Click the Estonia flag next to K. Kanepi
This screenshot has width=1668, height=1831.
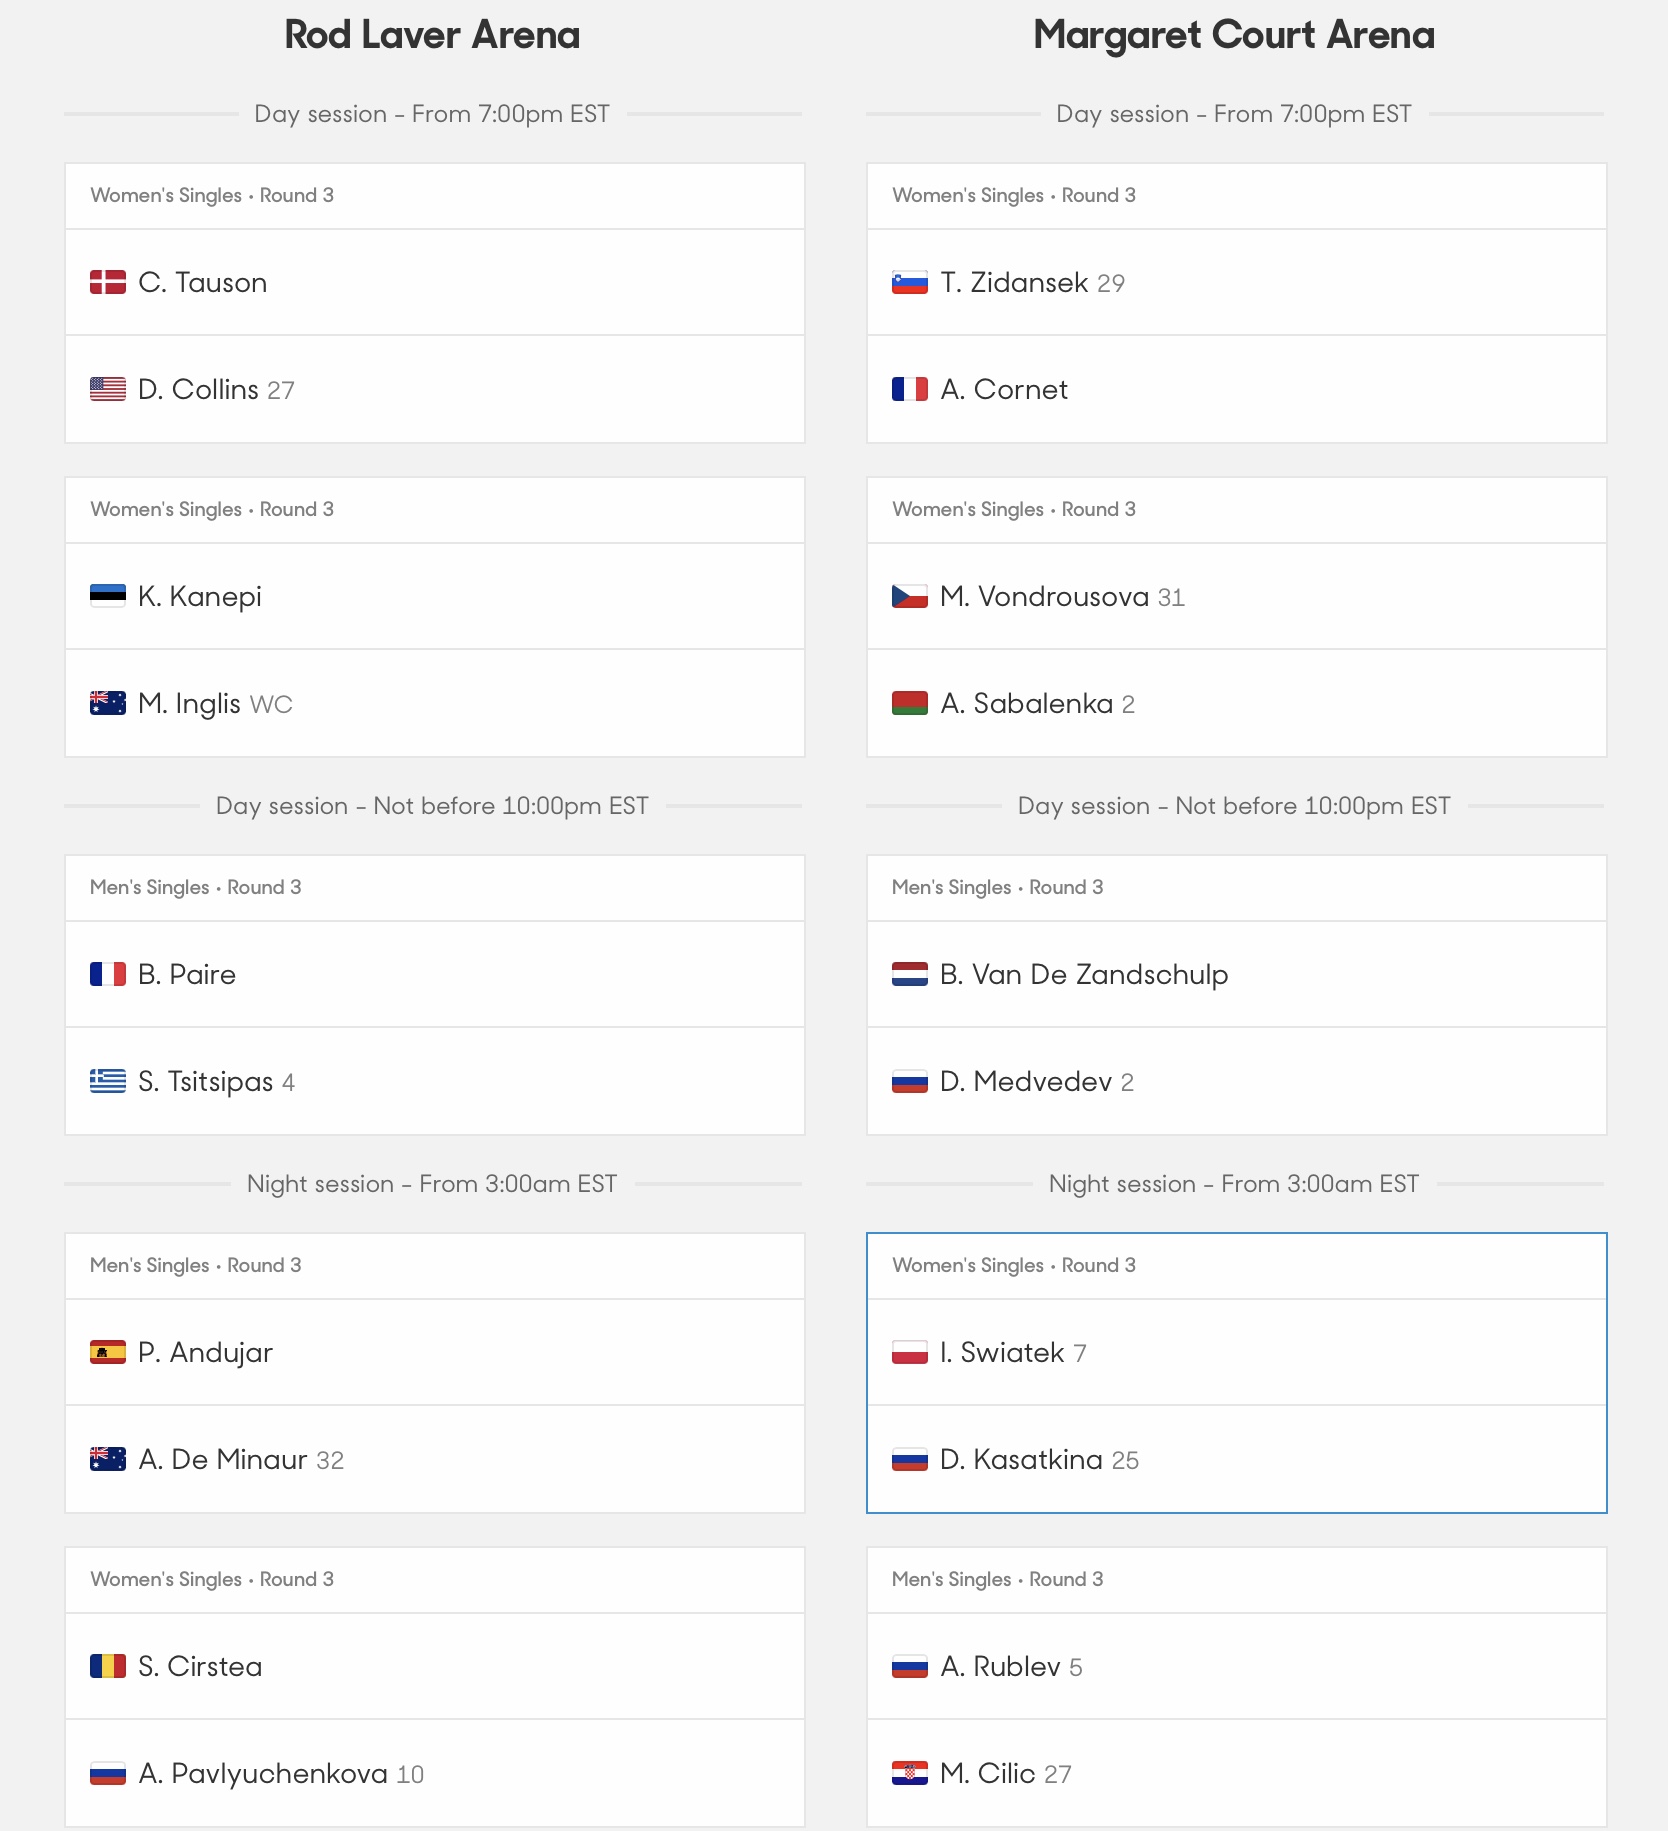[x=108, y=596]
